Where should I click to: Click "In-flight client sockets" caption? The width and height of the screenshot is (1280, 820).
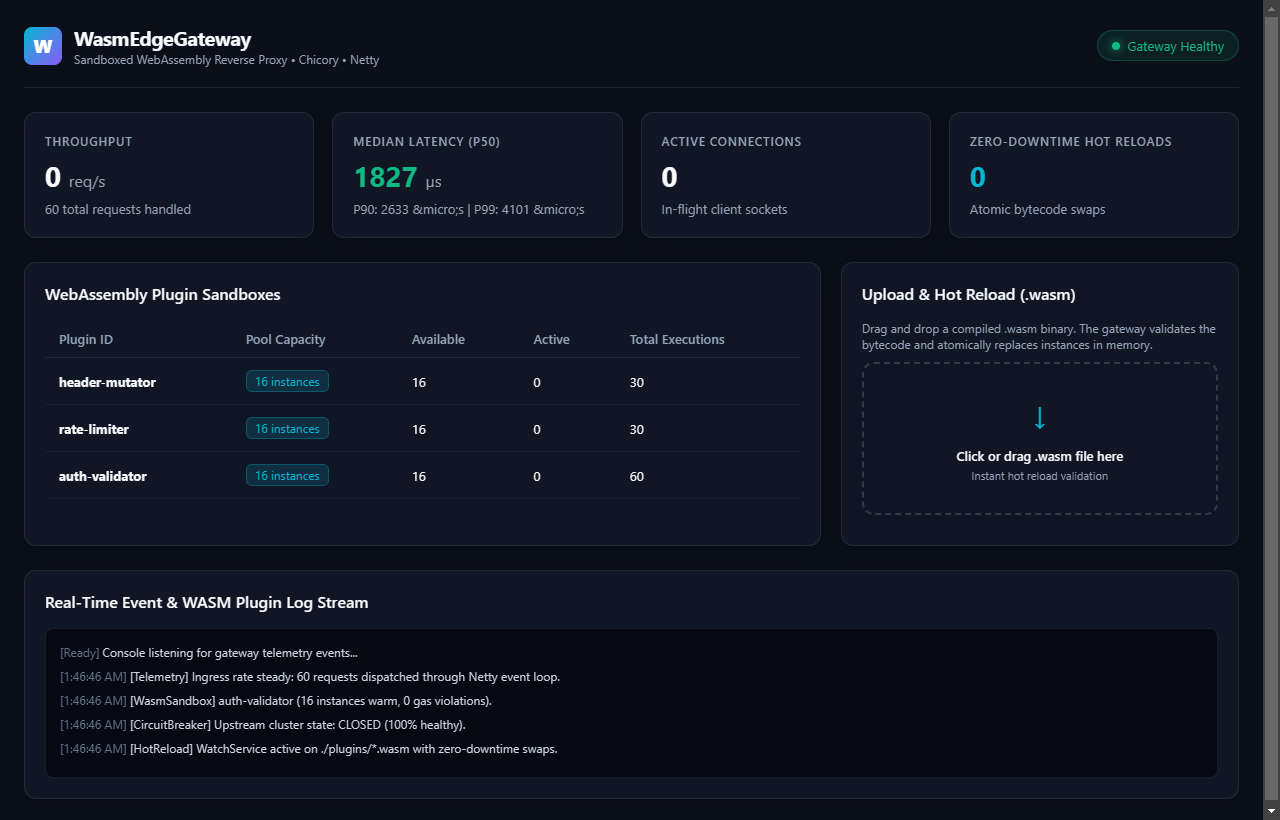point(724,210)
